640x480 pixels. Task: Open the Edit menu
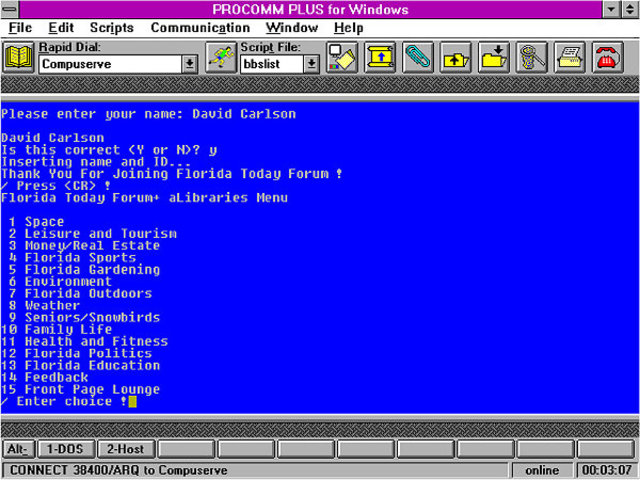[x=61, y=28]
